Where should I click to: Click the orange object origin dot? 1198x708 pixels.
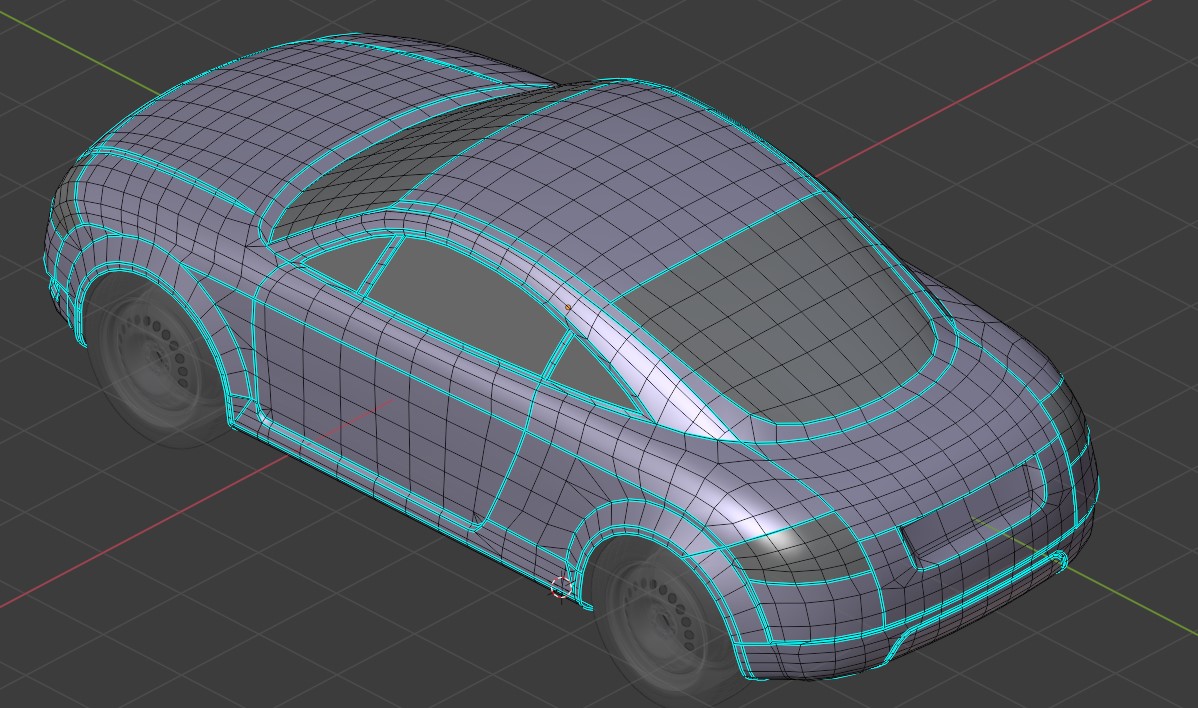tap(568, 308)
